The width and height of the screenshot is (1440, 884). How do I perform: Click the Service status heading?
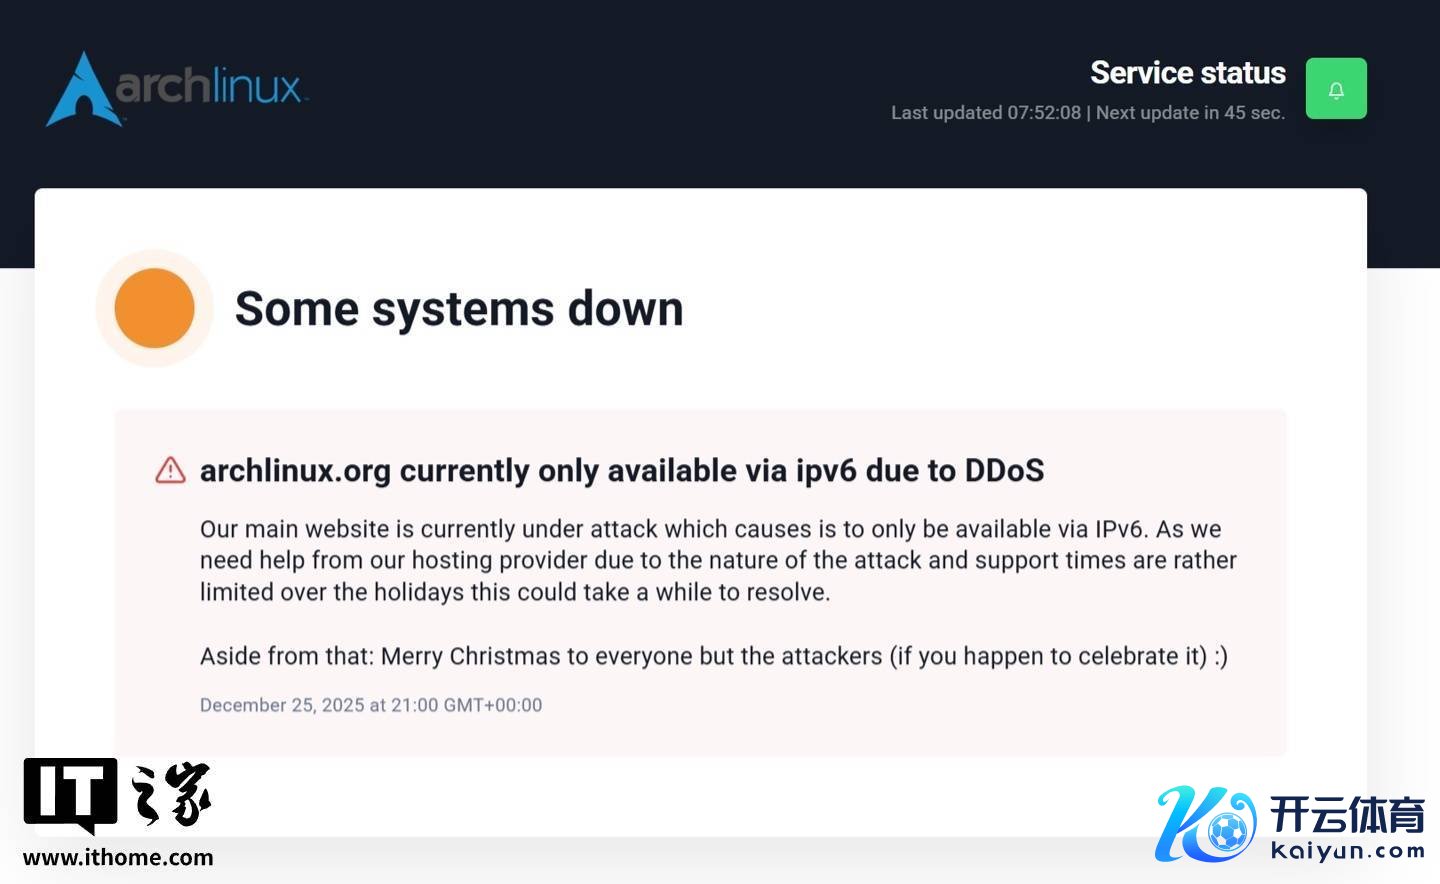pos(1187,73)
